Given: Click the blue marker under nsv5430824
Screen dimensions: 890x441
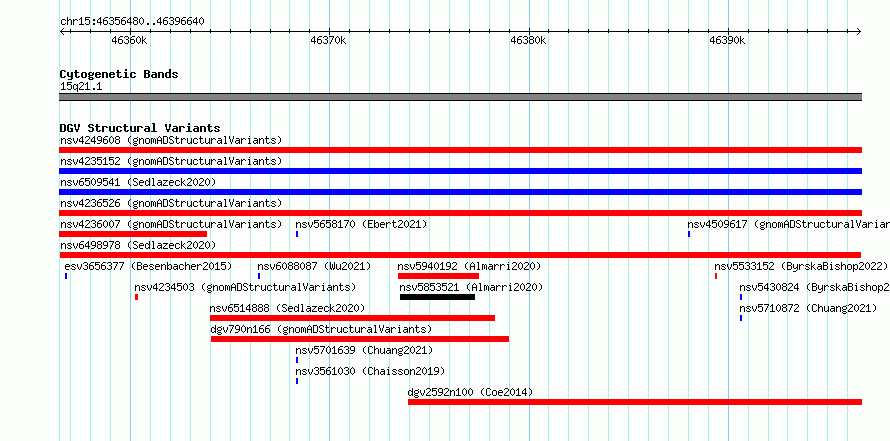Looking at the screenshot, I should click(x=741, y=297).
